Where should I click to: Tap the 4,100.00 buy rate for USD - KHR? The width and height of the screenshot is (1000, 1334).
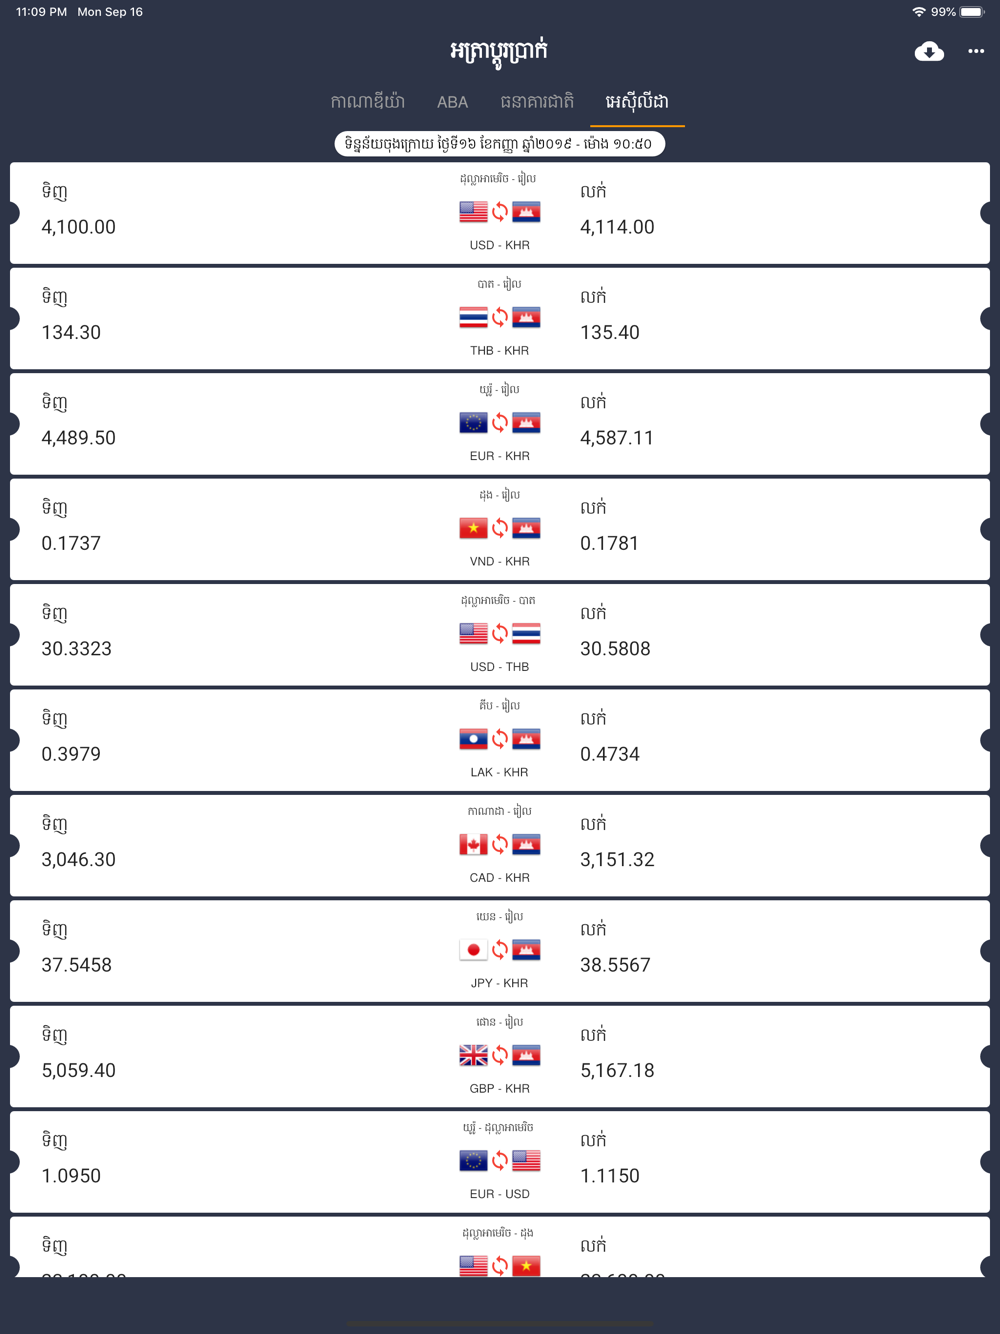(78, 227)
